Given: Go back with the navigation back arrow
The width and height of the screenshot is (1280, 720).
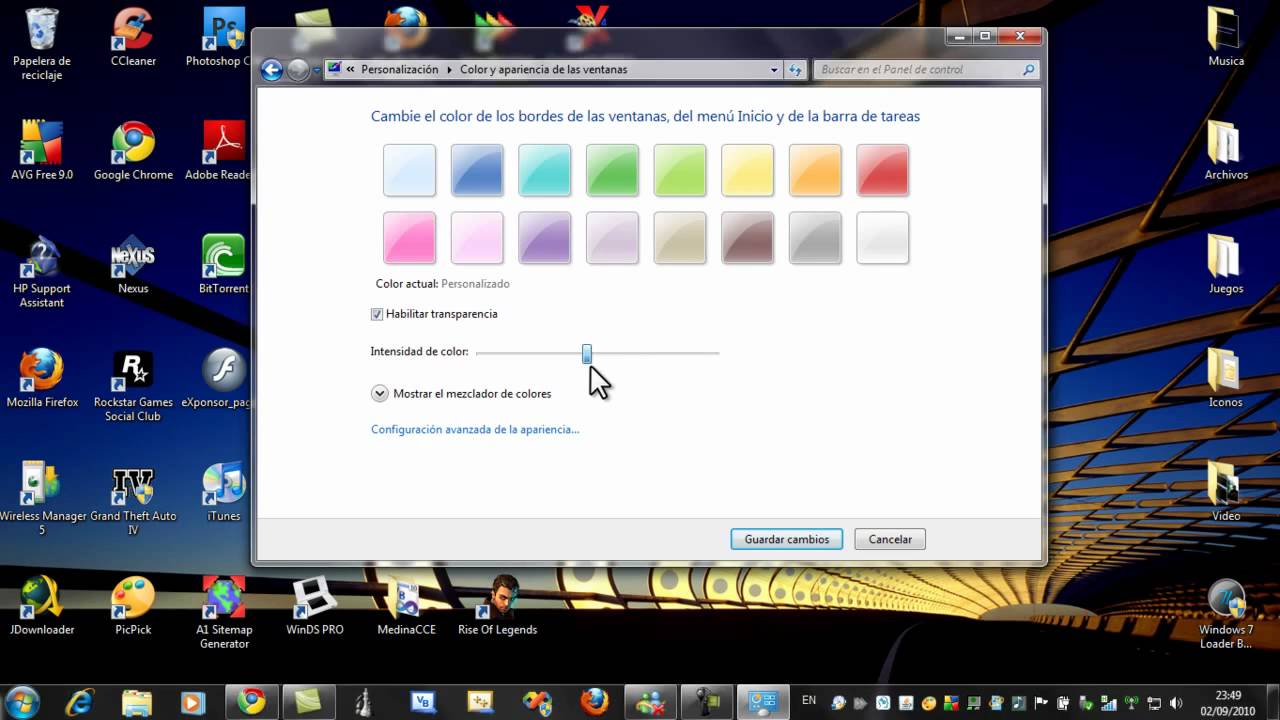Looking at the screenshot, I should (271, 70).
